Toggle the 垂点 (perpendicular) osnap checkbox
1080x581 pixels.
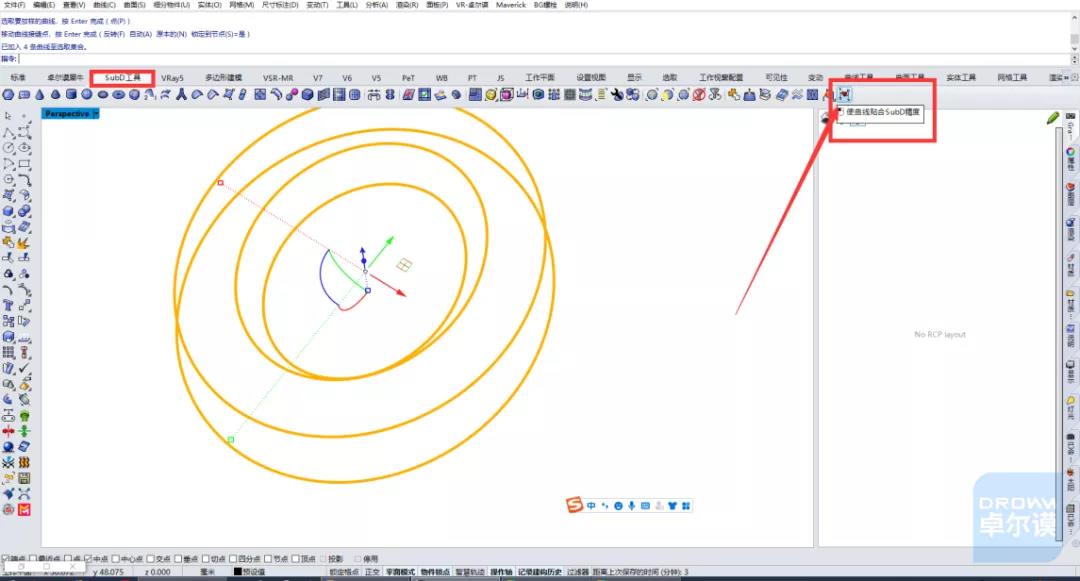click(x=178, y=559)
